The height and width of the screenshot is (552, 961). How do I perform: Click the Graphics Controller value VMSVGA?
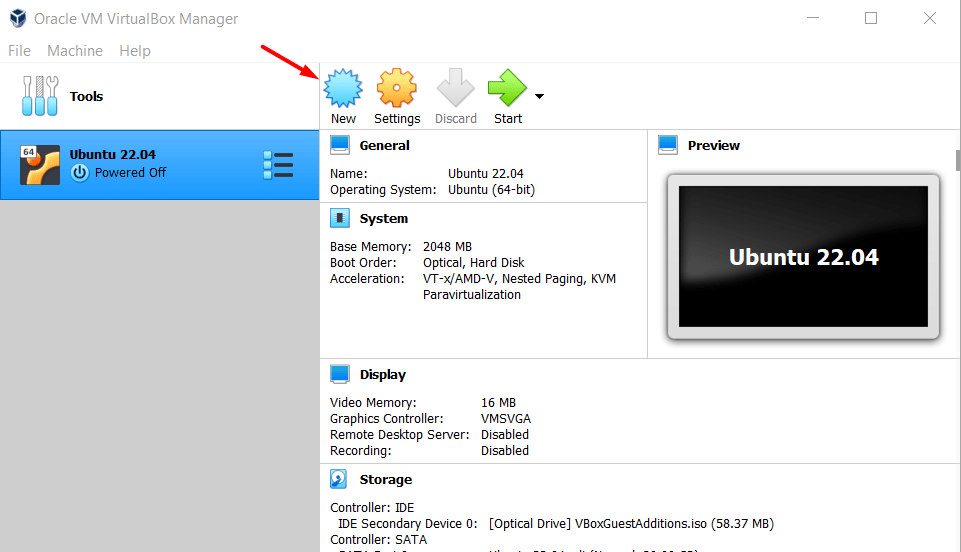pyautogui.click(x=506, y=418)
